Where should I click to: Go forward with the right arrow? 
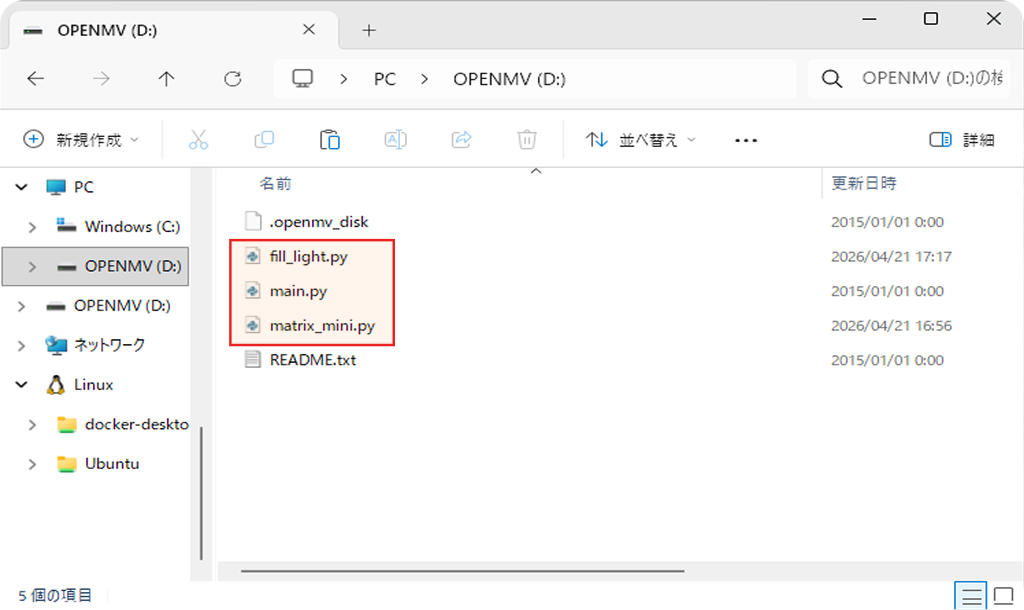coord(101,79)
